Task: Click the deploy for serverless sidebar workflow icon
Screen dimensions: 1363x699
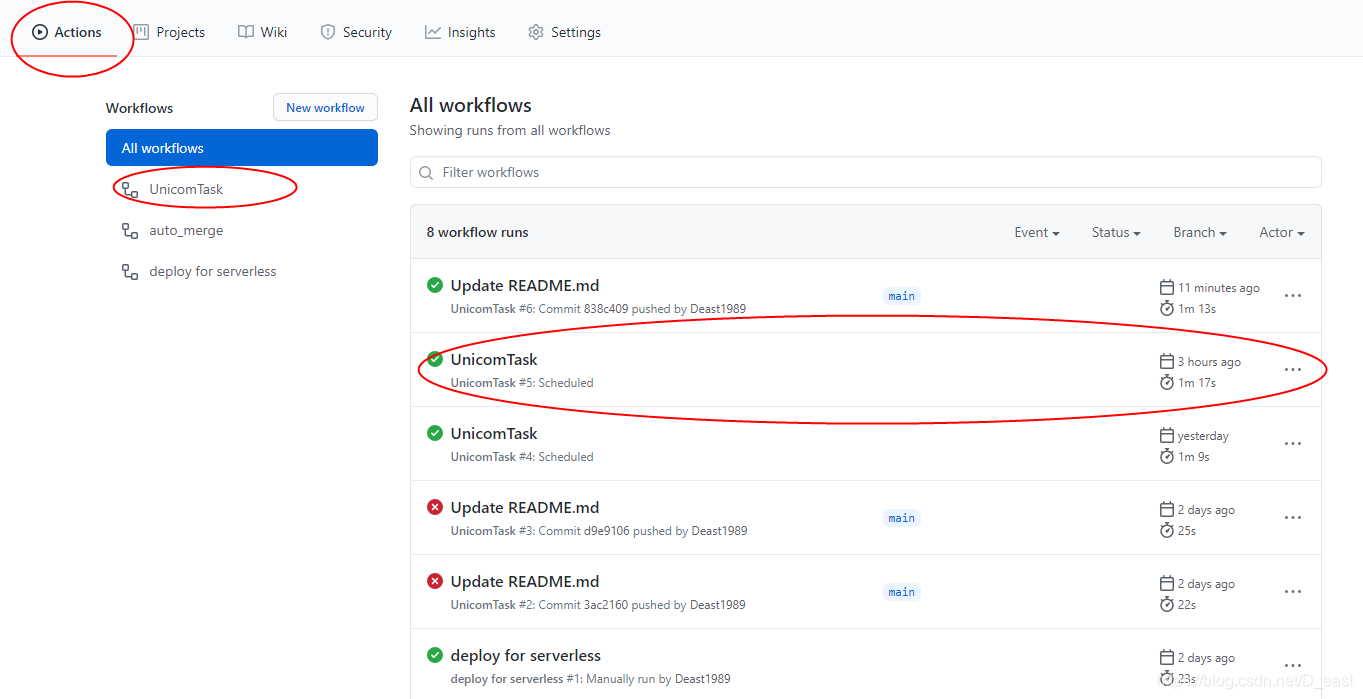Action: pyautogui.click(x=130, y=271)
